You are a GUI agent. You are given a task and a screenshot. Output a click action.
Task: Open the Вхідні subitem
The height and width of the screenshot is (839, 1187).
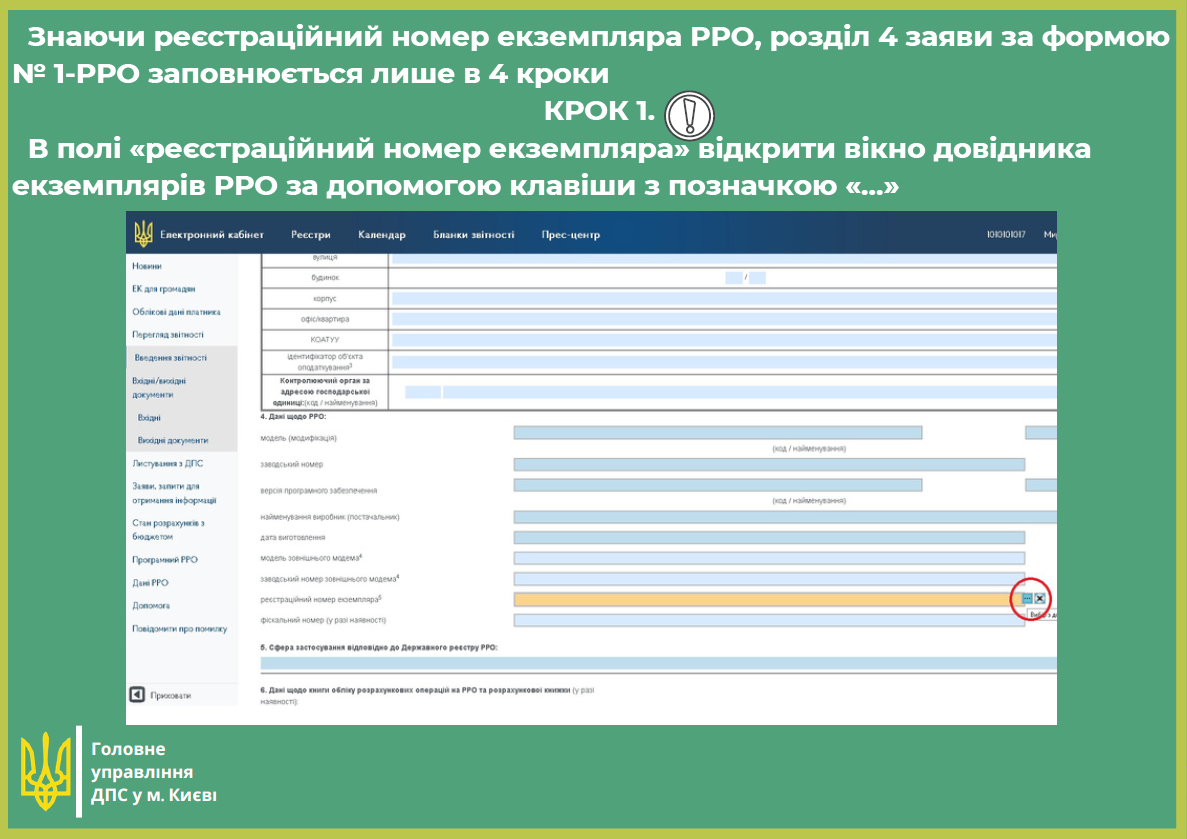149,417
